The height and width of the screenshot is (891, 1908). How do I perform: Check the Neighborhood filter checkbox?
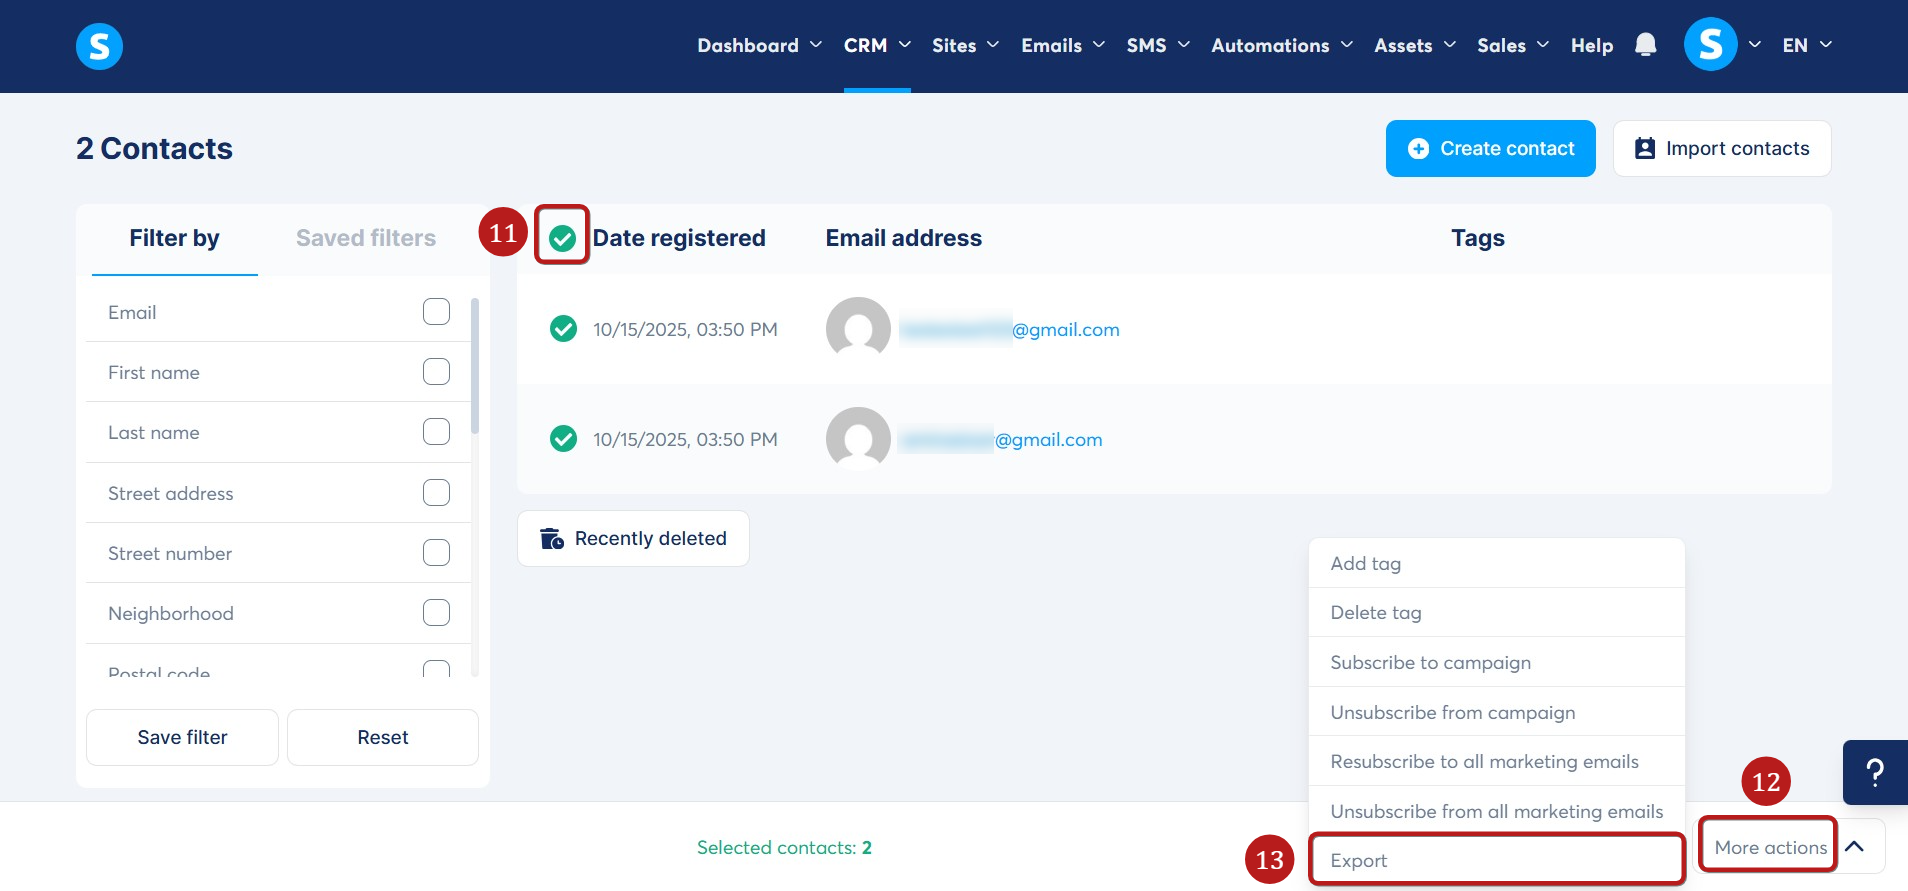(436, 613)
